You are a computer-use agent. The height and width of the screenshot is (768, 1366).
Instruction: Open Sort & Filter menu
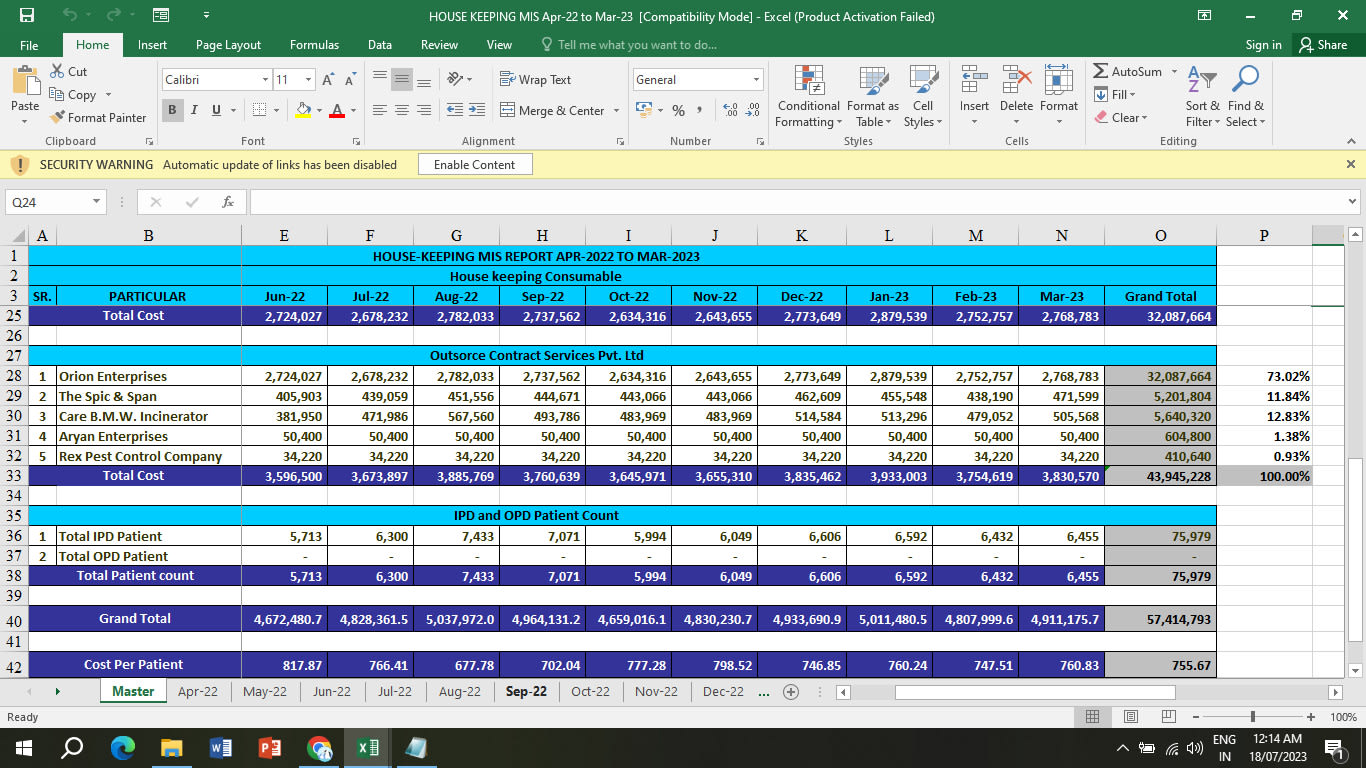[x=1203, y=96]
